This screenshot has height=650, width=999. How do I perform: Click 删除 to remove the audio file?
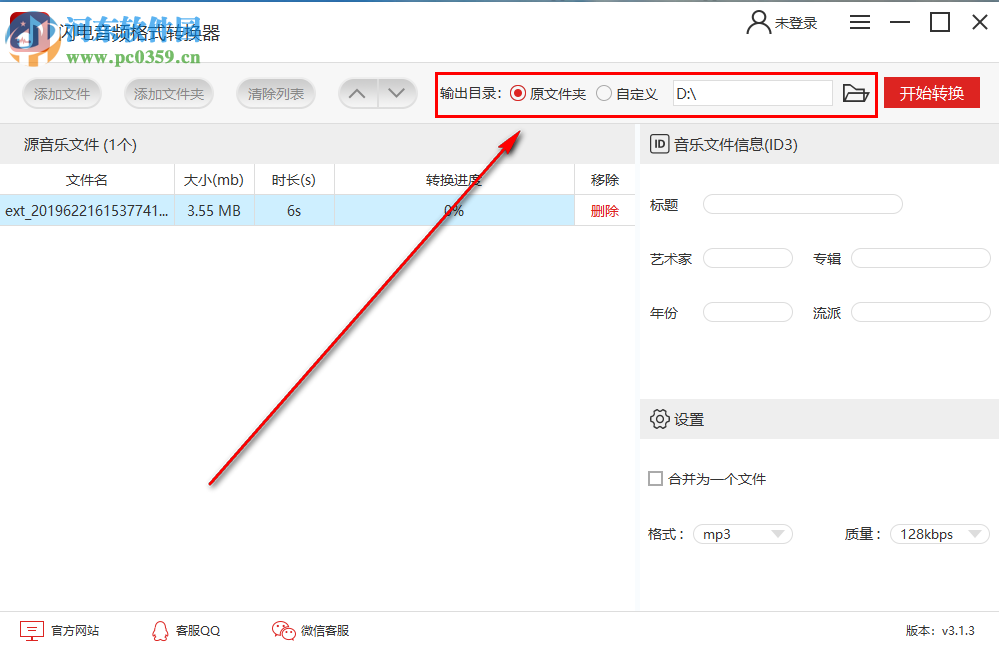pos(604,210)
